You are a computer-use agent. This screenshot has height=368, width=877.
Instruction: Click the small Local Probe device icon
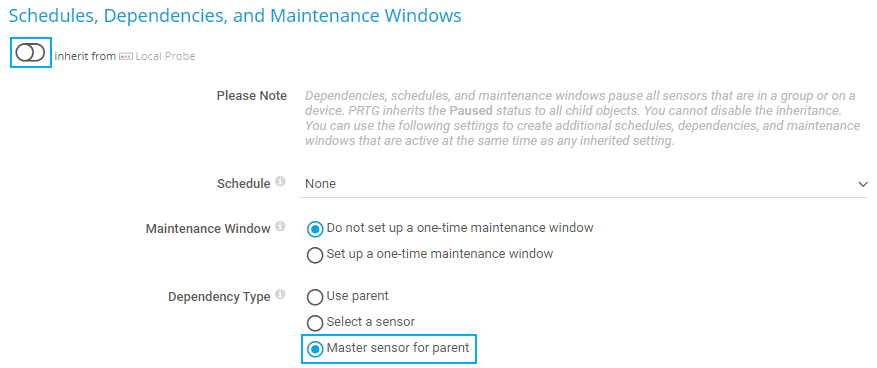126,56
